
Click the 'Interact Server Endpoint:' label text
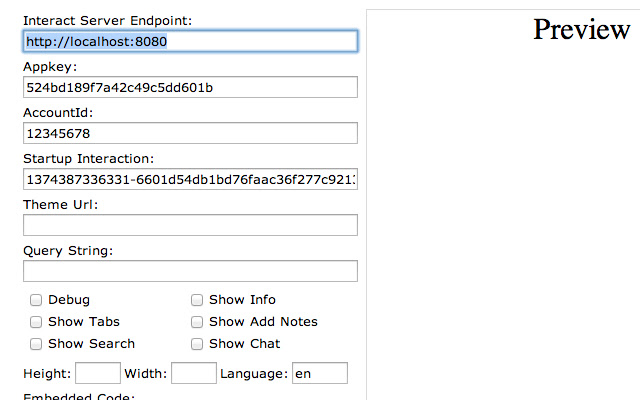(108, 21)
